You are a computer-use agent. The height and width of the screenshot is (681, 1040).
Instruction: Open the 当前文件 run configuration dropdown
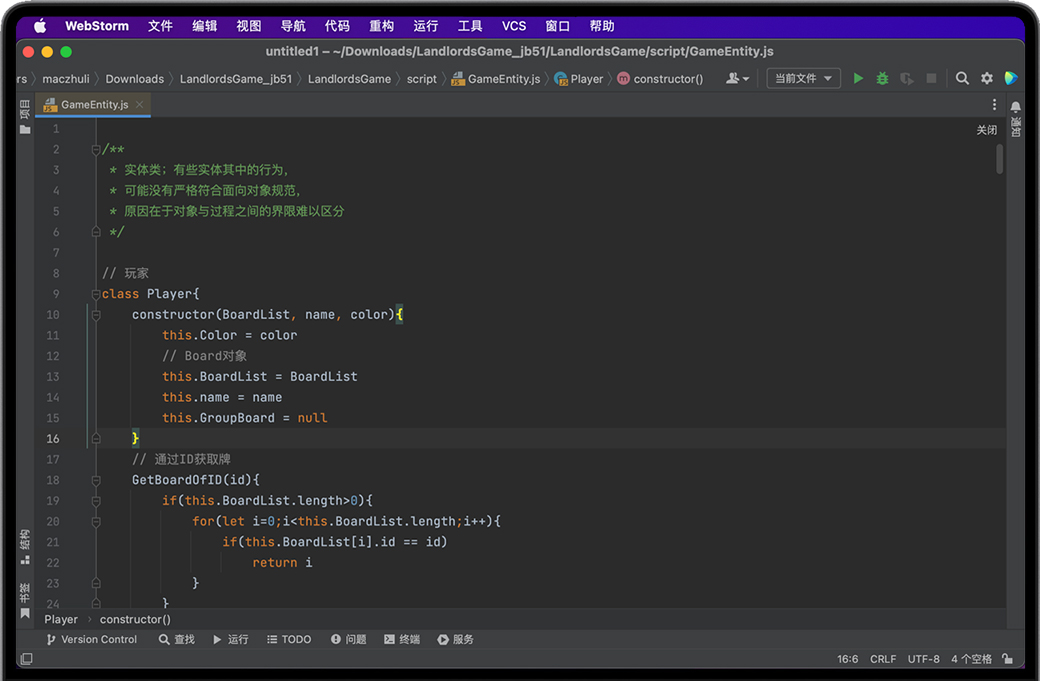coord(803,78)
